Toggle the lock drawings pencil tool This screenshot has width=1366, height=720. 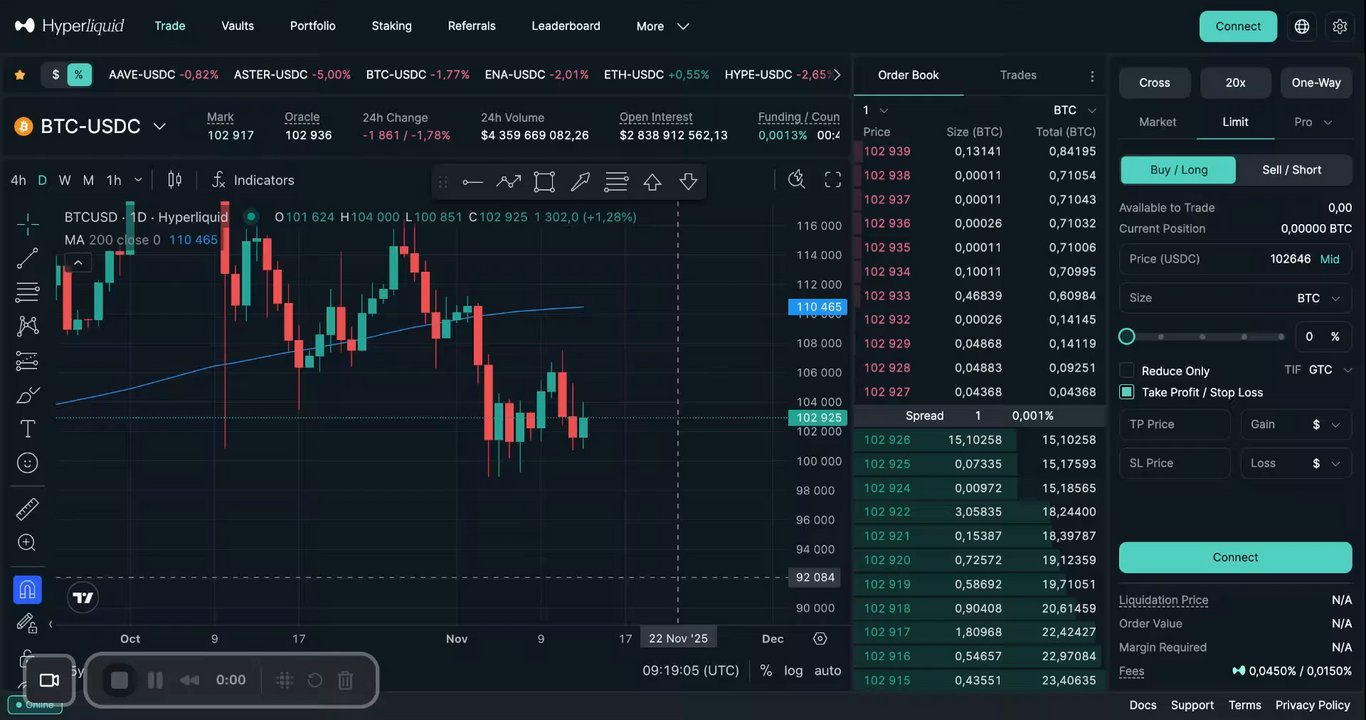tap(28, 623)
